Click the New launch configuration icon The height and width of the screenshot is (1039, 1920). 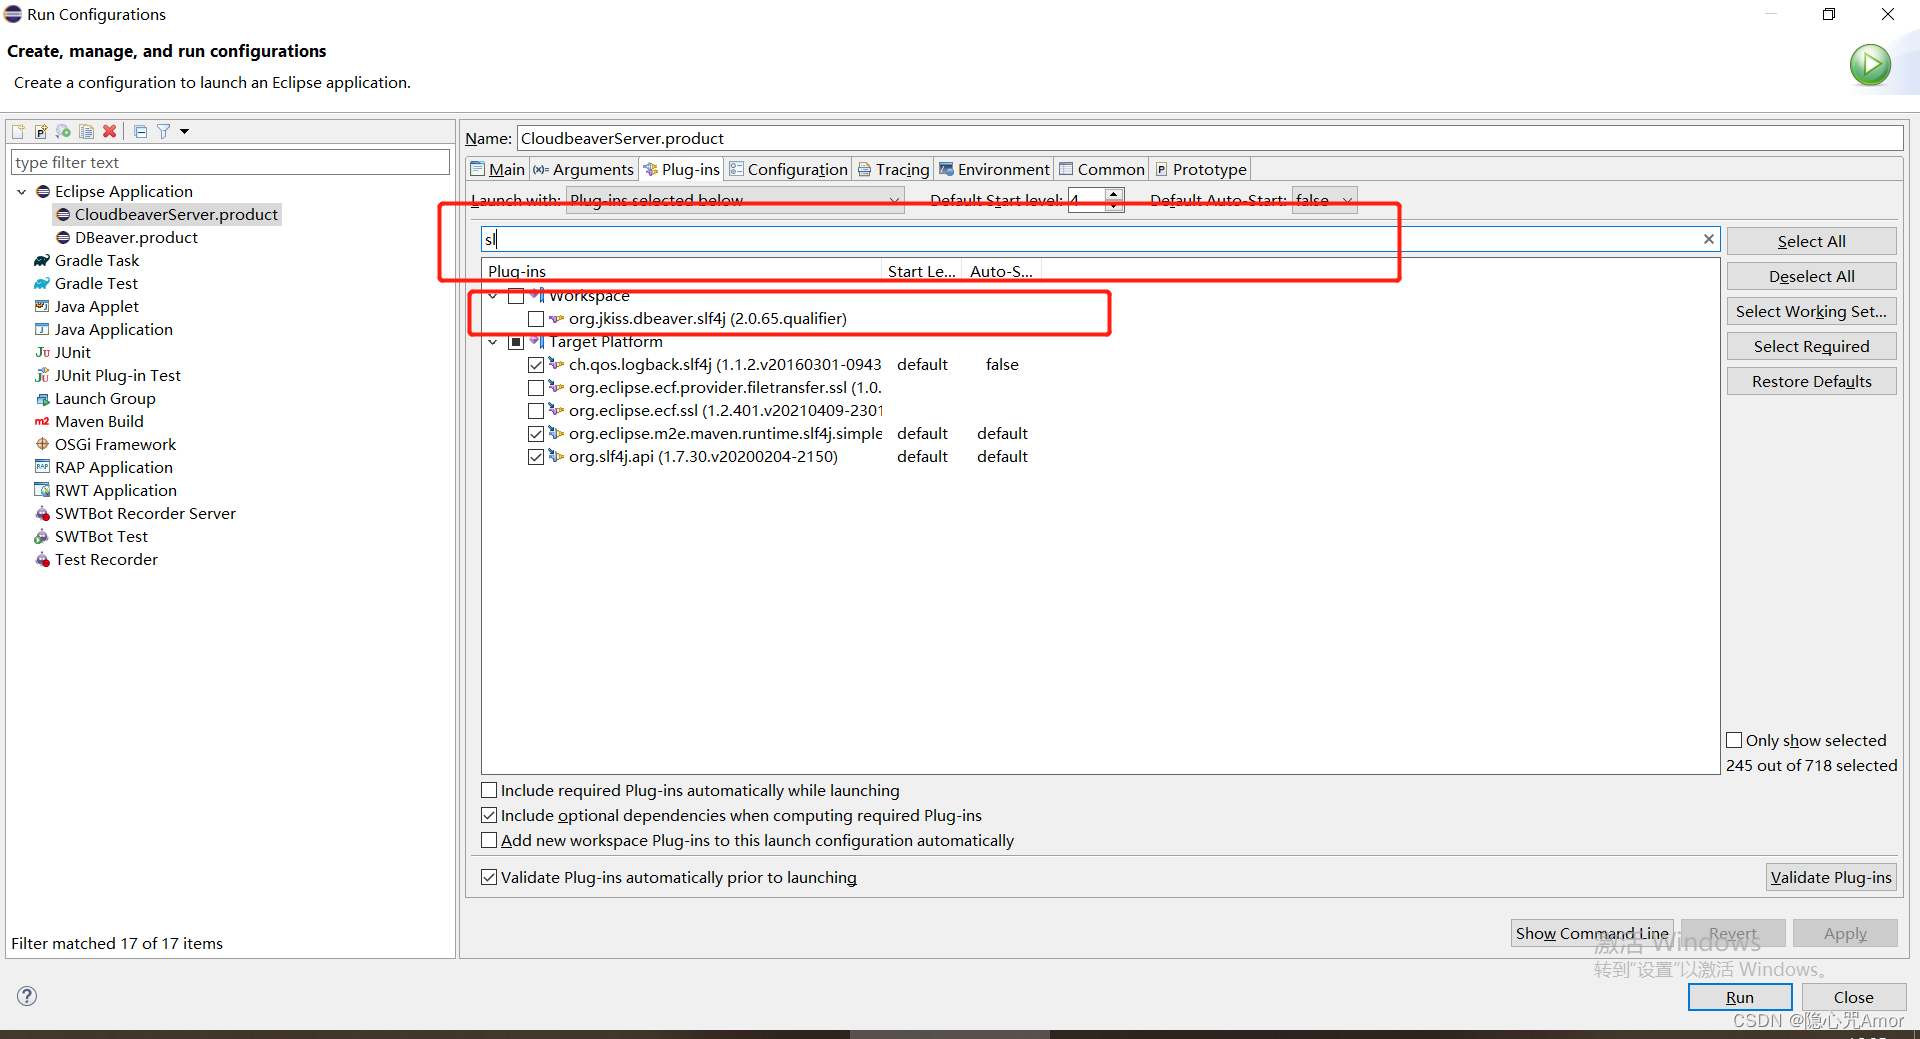(x=18, y=131)
